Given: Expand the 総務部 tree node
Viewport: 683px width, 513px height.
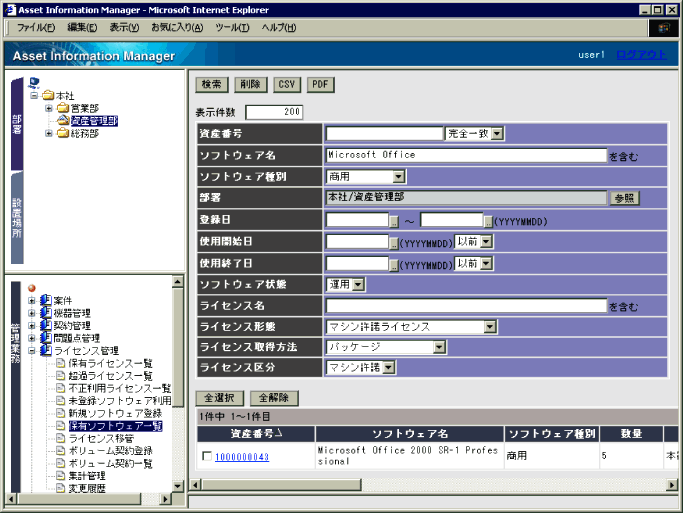Looking at the screenshot, I should tap(49, 133).
